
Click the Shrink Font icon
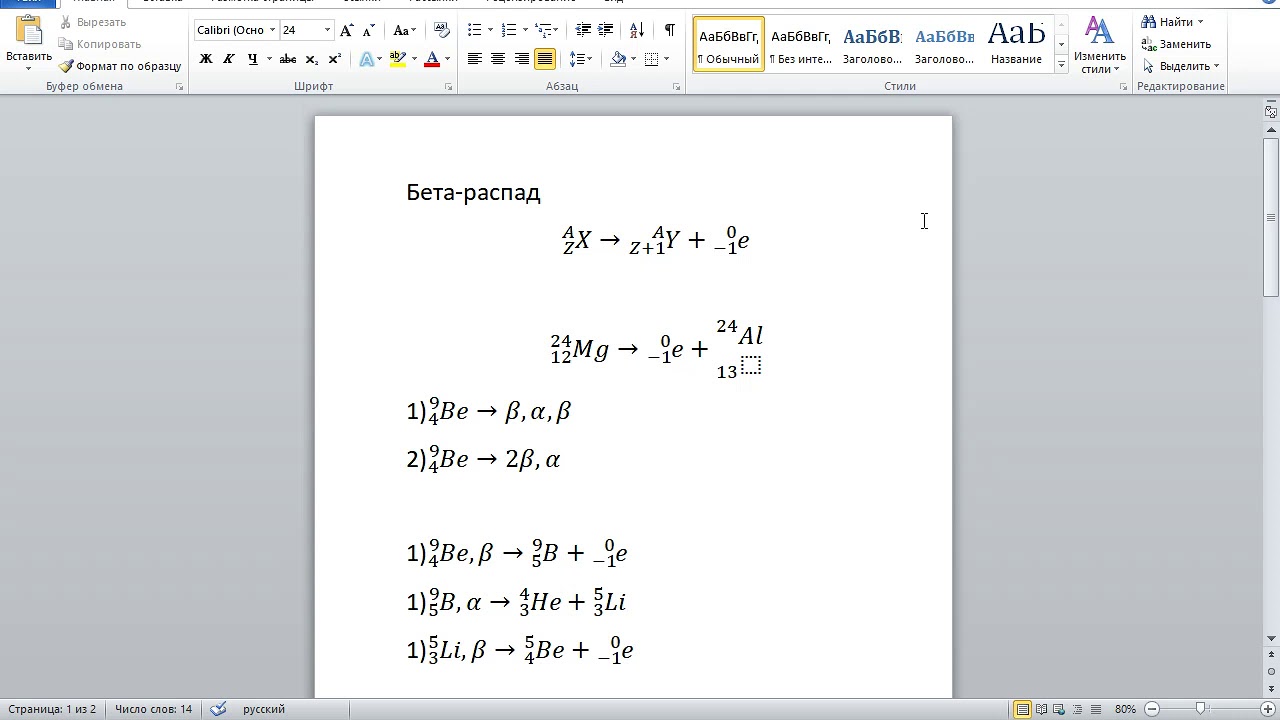(x=368, y=30)
